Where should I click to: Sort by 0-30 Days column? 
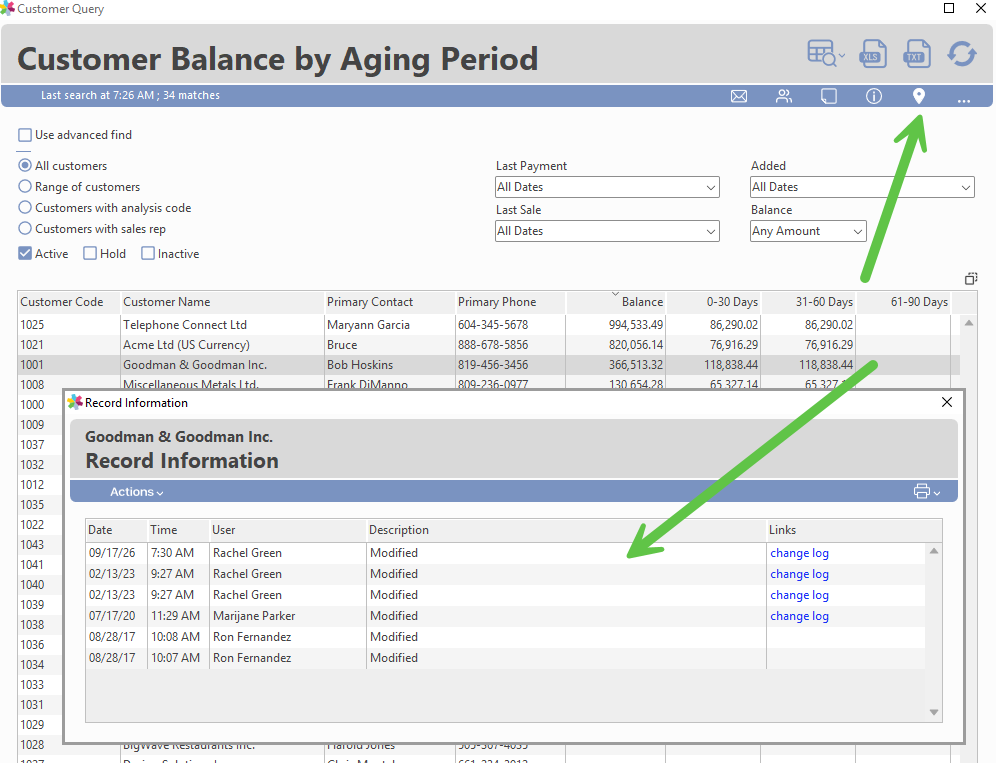[x=713, y=302]
